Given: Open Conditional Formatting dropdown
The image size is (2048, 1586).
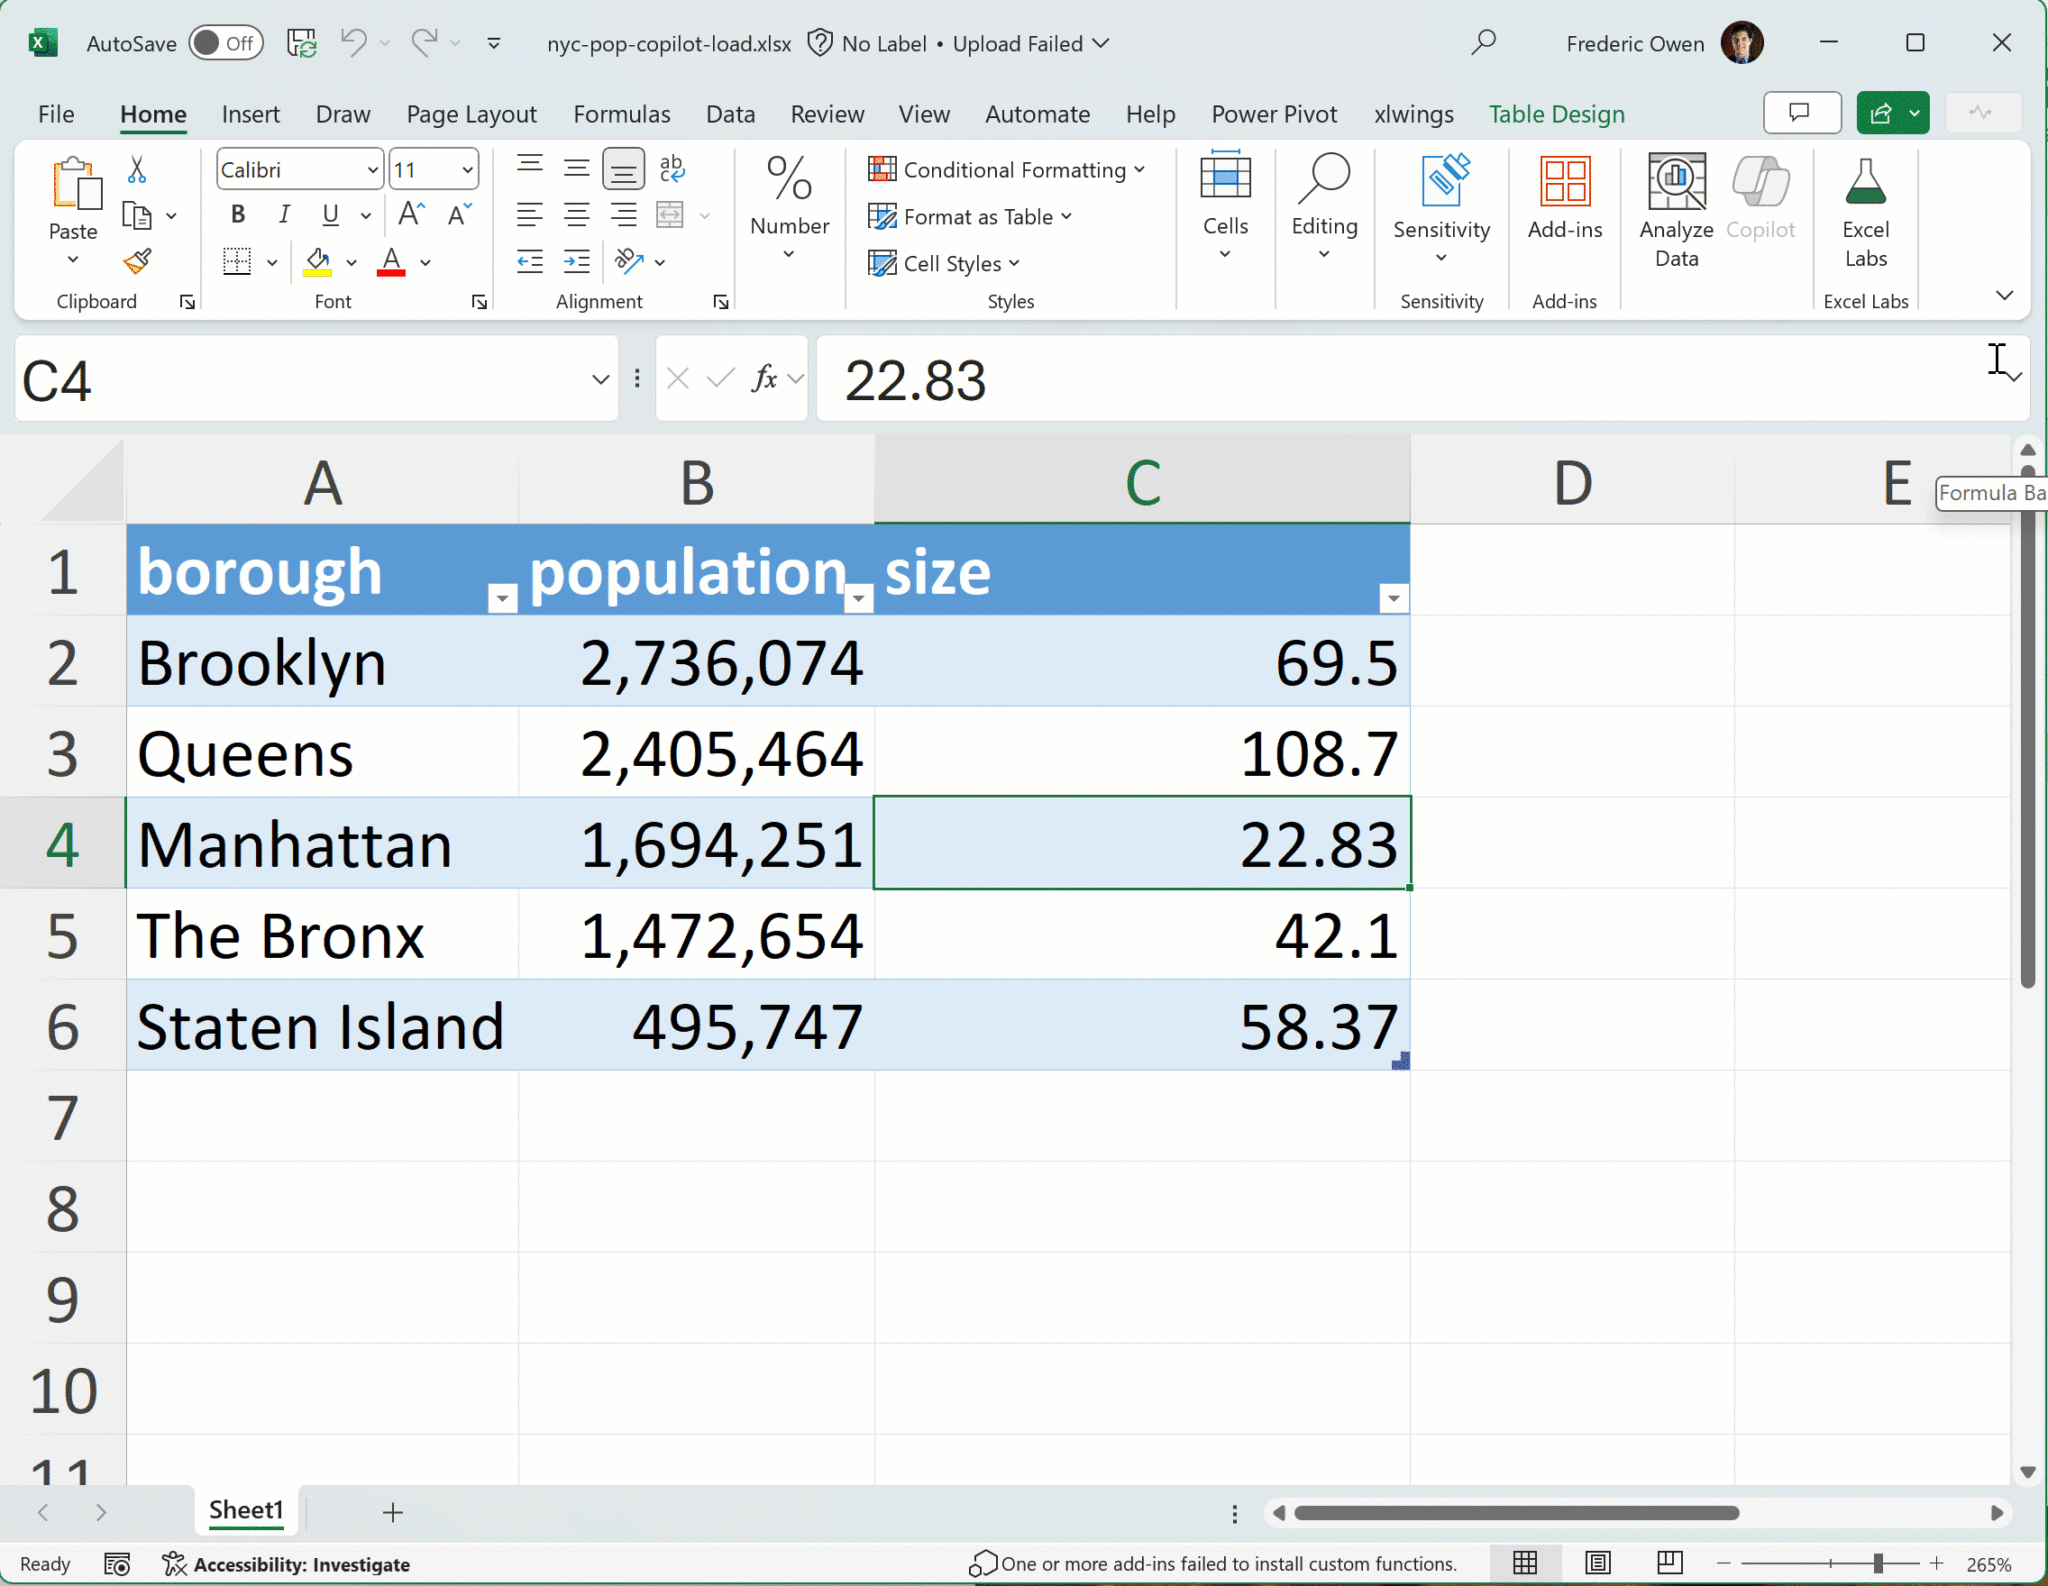Looking at the screenshot, I should pyautogui.click(x=1006, y=170).
